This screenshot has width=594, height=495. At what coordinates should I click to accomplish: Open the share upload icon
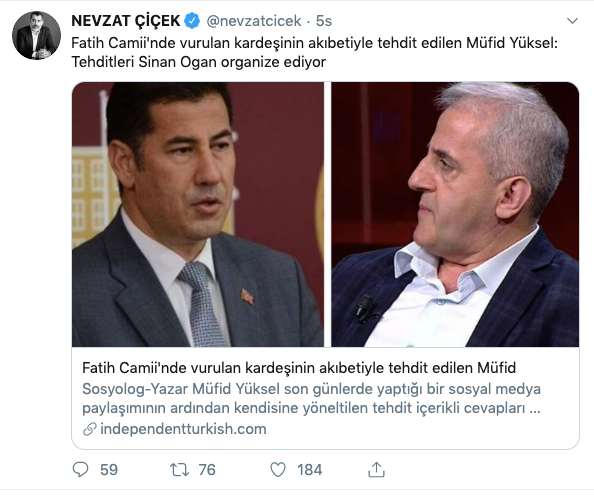coord(376,470)
